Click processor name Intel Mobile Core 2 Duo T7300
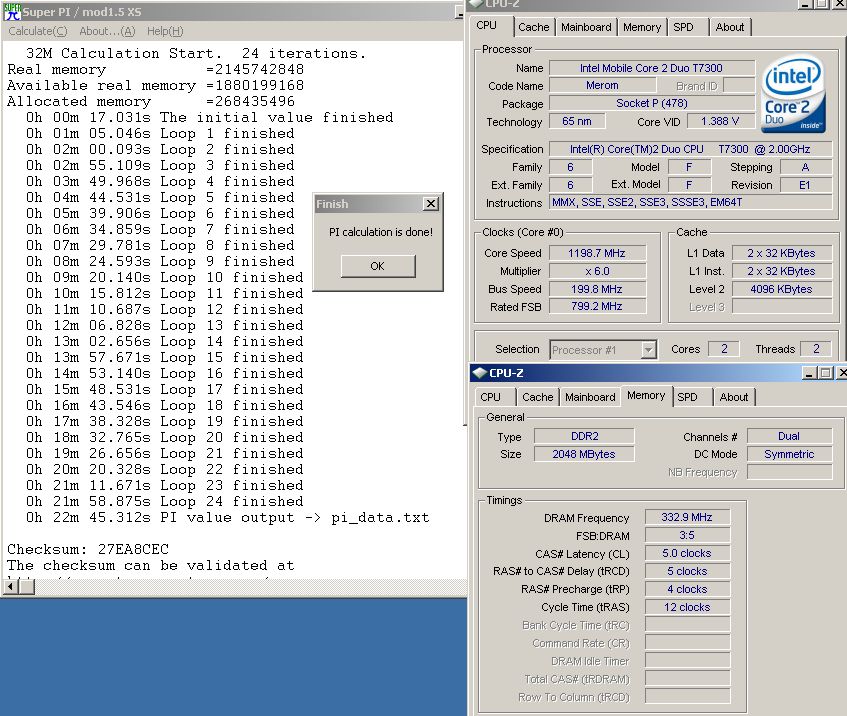Image resolution: width=847 pixels, height=716 pixels. (x=651, y=68)
